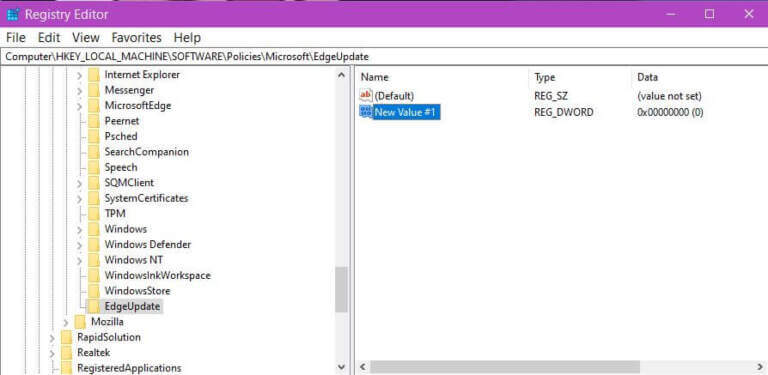Image resolution: width=768 pixels, height=375 pixels.
Task: Click the (Default) string value icon
Action: 366,95
